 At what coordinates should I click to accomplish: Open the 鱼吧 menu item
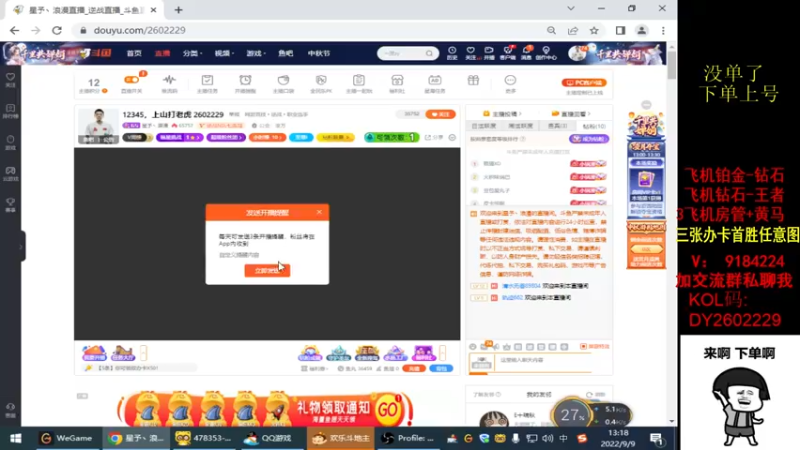pos(286,53)
